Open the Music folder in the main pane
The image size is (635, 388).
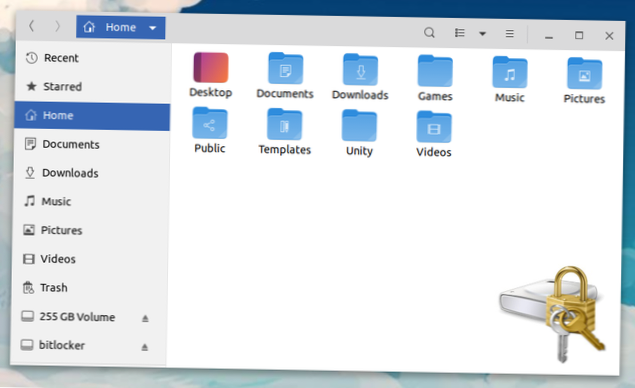[x=510, y=72]
